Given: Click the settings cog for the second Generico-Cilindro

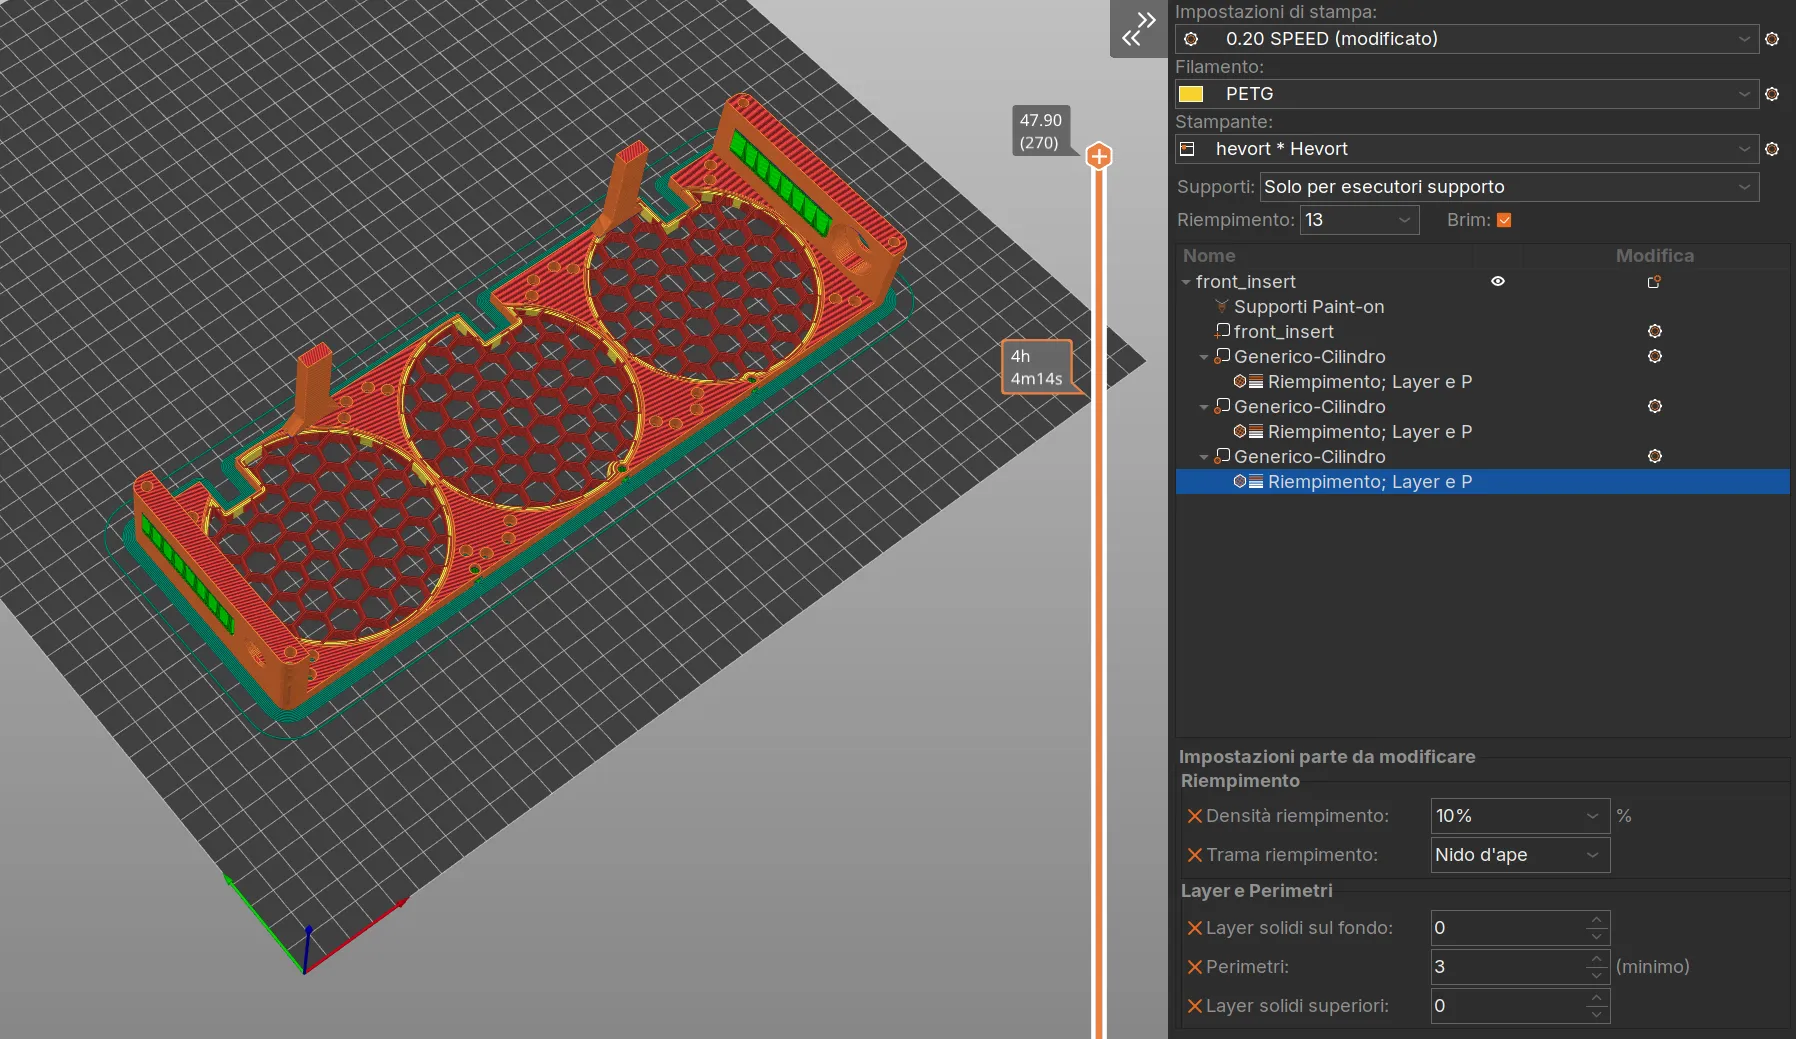Looking at the screenshot, I should [x=1655, y=406].
